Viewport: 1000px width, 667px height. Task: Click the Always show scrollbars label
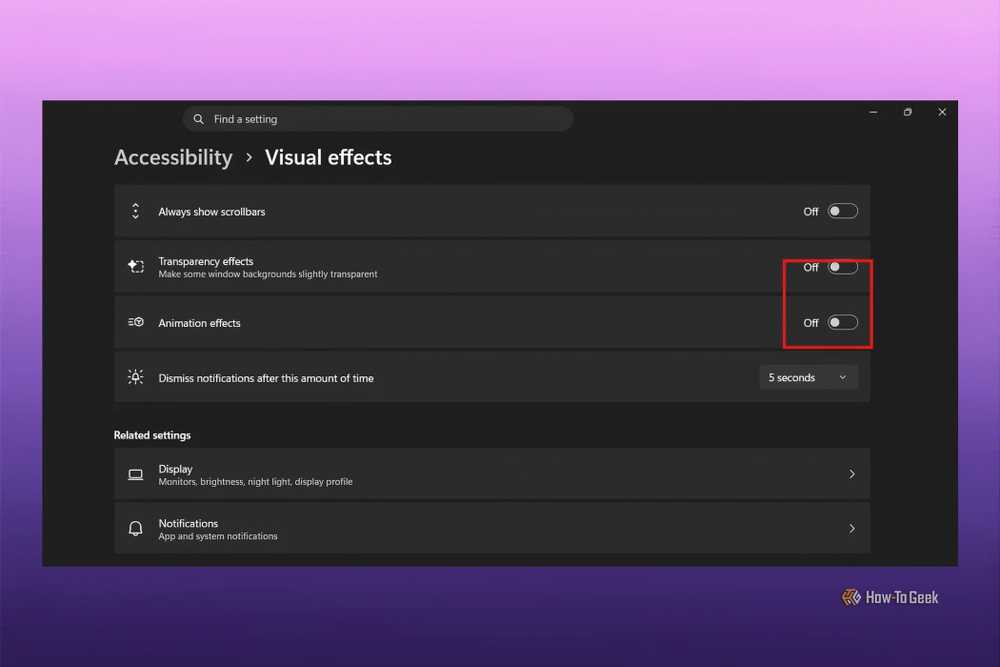point(212,212)
